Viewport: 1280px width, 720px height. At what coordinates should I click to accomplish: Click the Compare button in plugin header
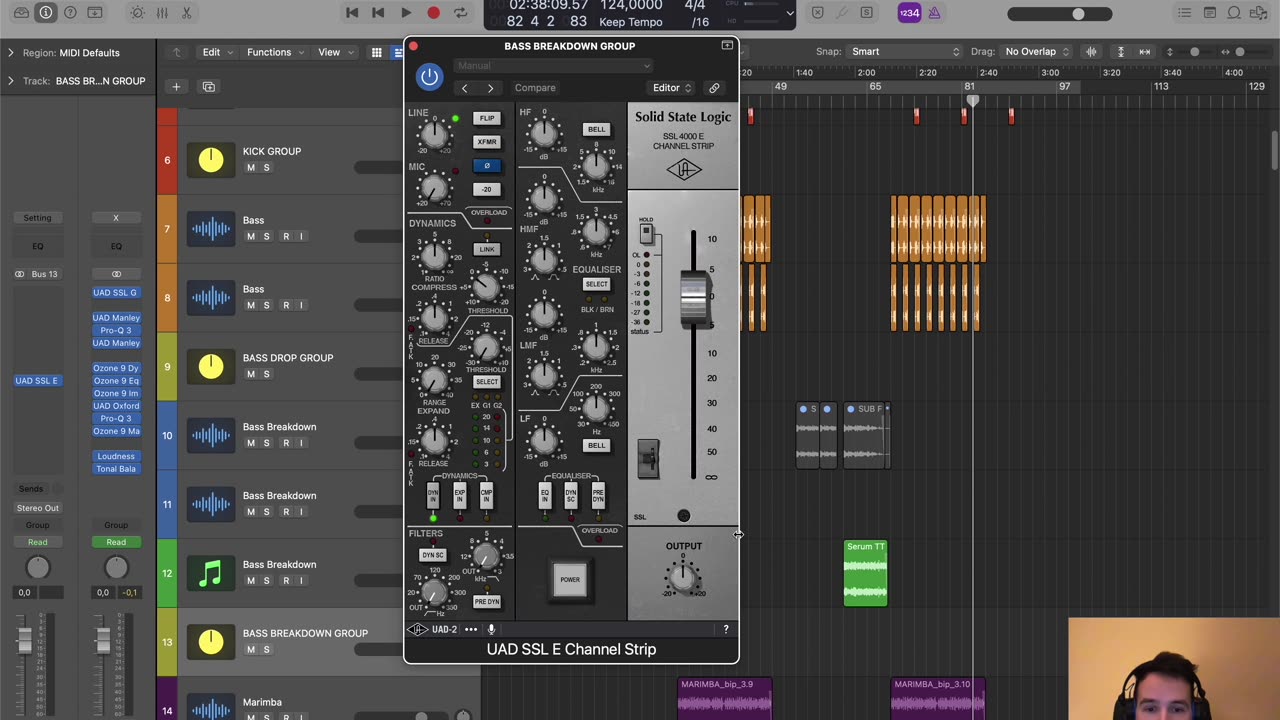tap(535, 88)
